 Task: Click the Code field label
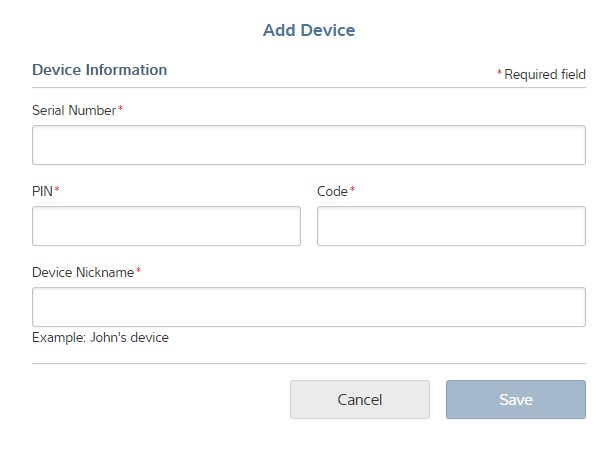332,191
